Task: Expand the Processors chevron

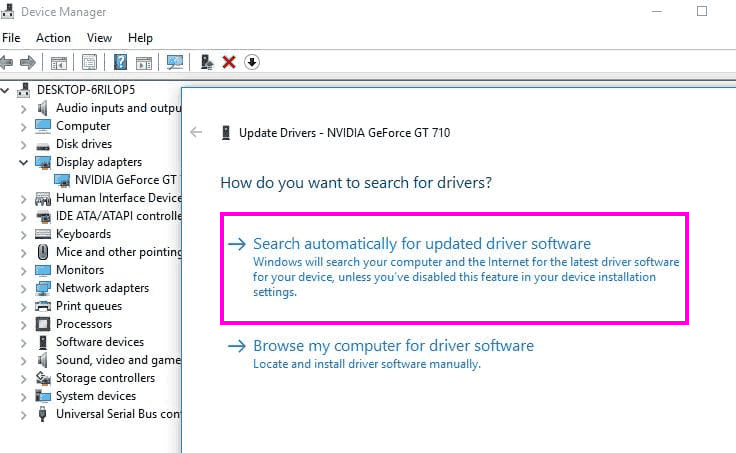Action: [x=23, y=325]
